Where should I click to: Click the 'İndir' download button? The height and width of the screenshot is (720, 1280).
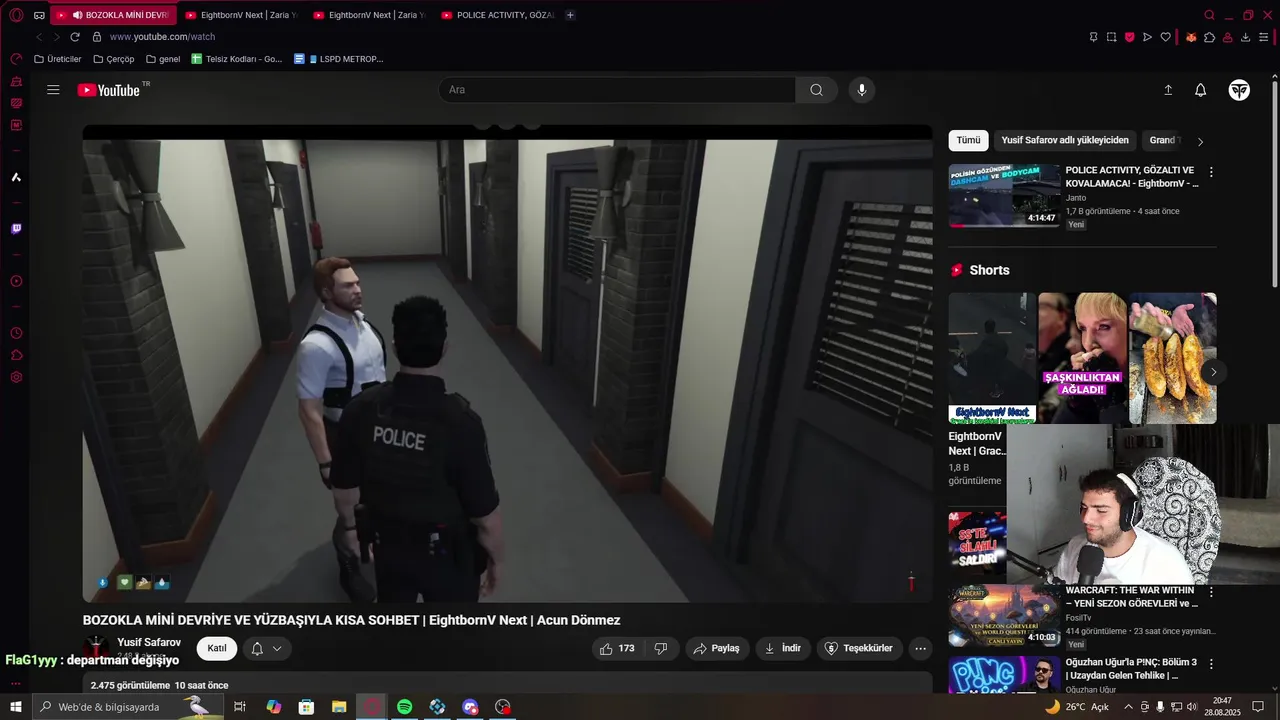(783, 648)
